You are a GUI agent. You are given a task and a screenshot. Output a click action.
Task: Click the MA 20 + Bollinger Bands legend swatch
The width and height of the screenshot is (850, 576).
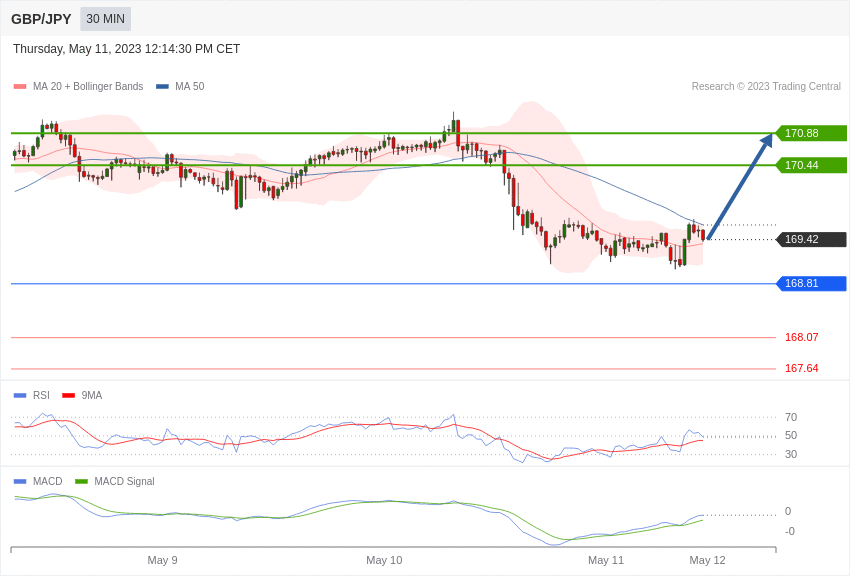(20, 87)
